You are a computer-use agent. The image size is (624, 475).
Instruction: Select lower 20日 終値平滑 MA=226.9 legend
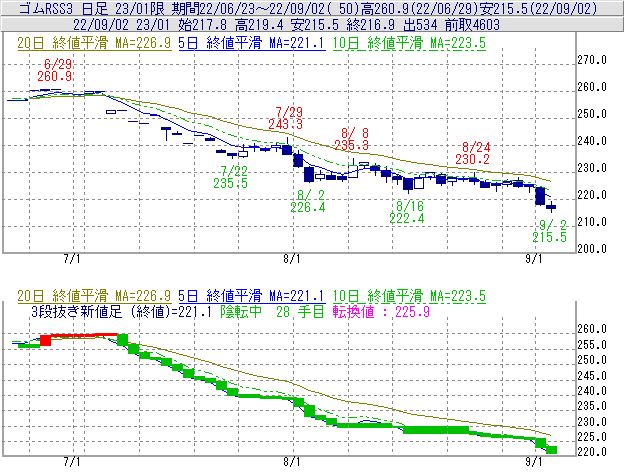click(94, 296)
